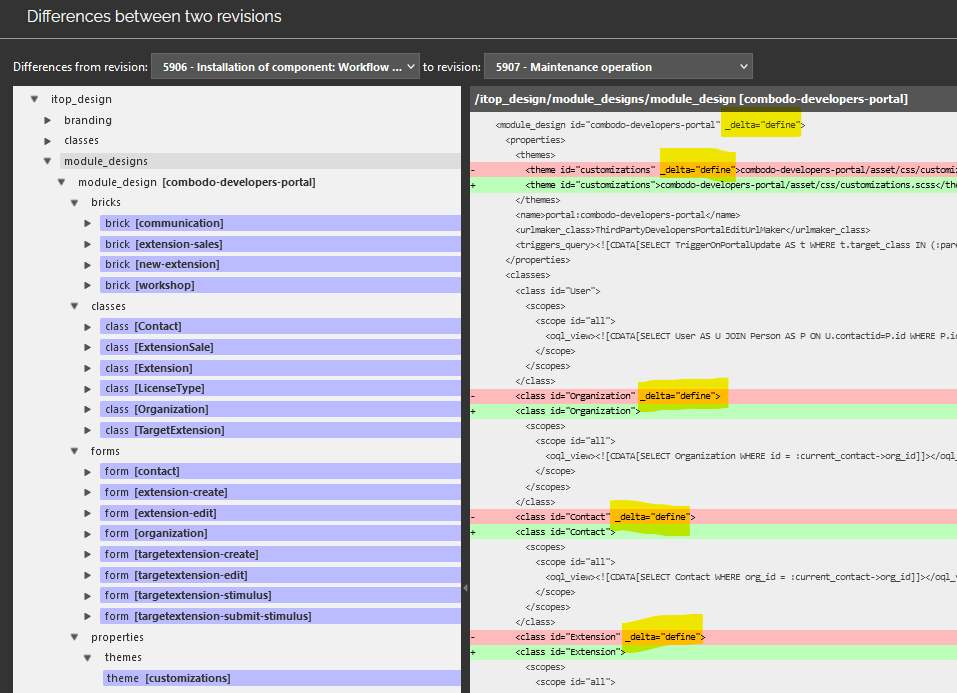Image resolution: width=957 pixels, height=693 pixels.
Task: Expand the branding tree node
Action: (x=47, y=120)
